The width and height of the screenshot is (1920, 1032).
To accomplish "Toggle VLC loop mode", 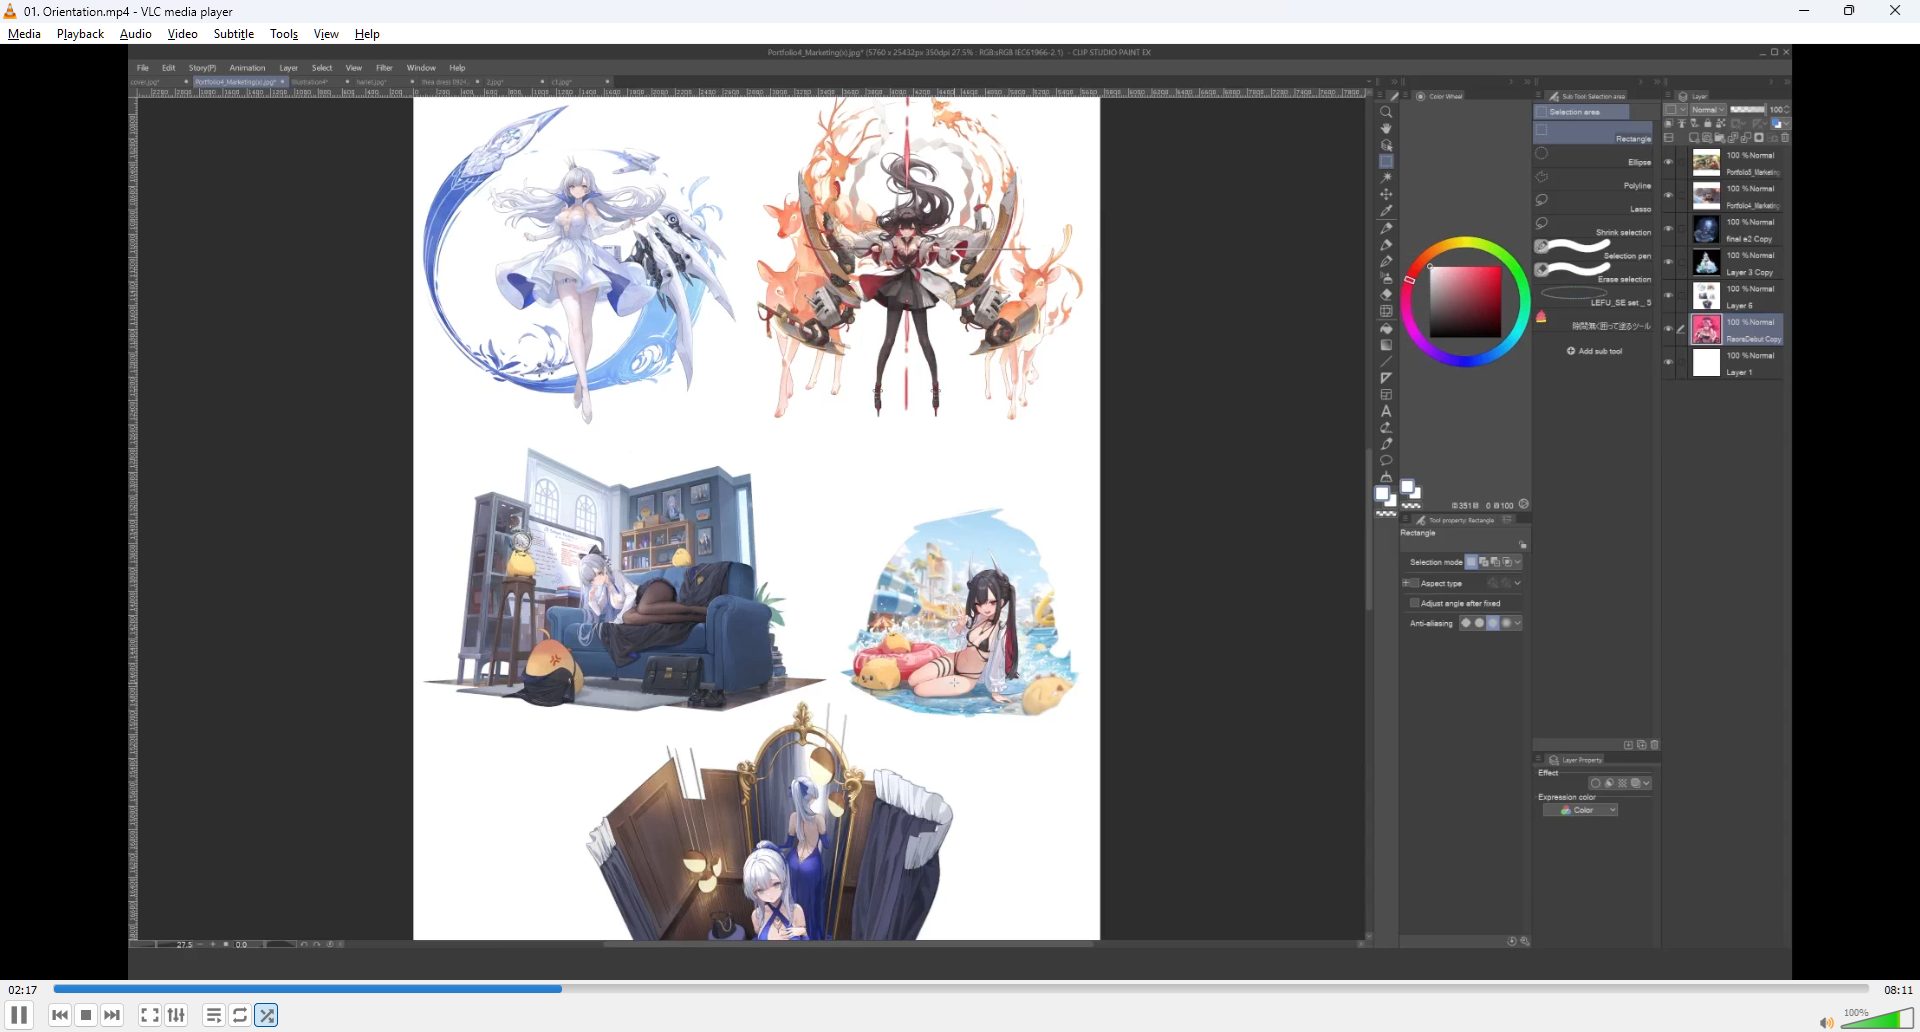I will [240, 1015].
